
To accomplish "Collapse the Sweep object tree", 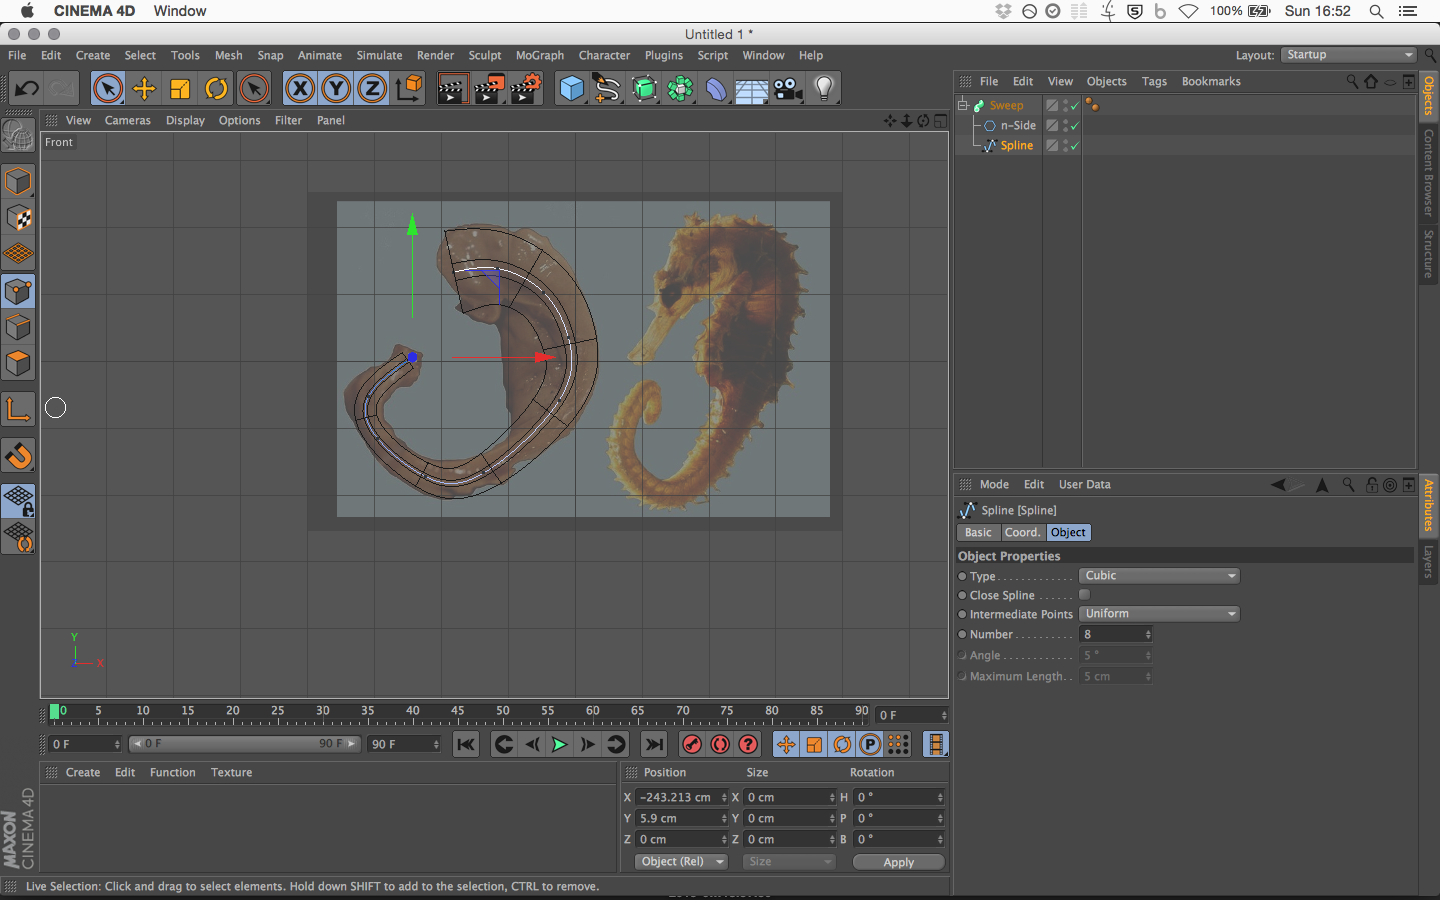I will pos(963,105).
